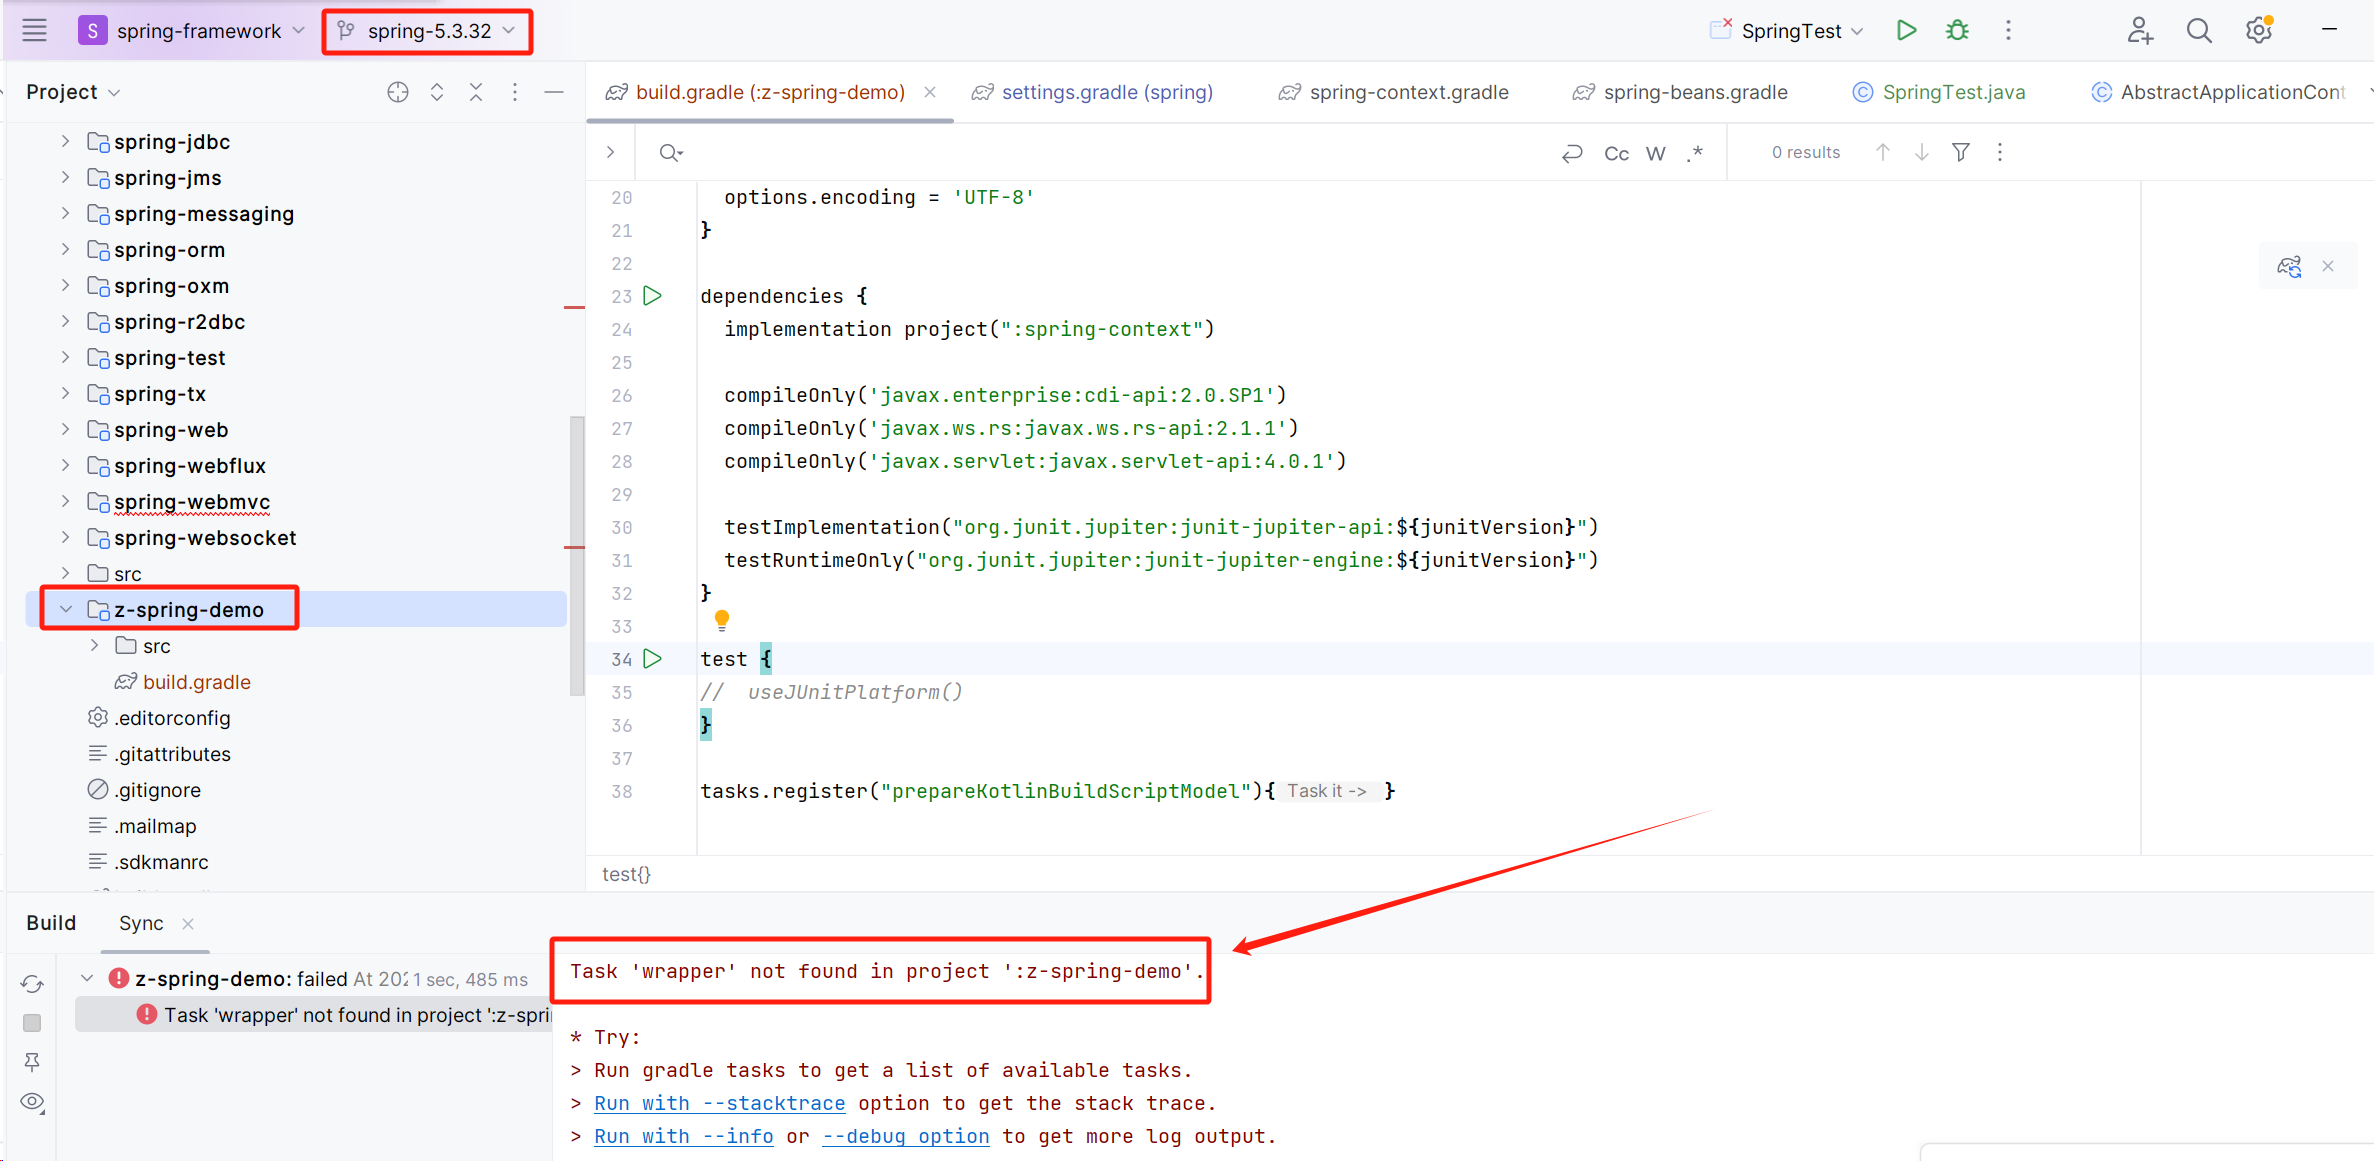The width and height of the screenshot is (2374, 1161).
Task: Click test{} breadcrumb in editor
Action: click(x=626, y=874)
